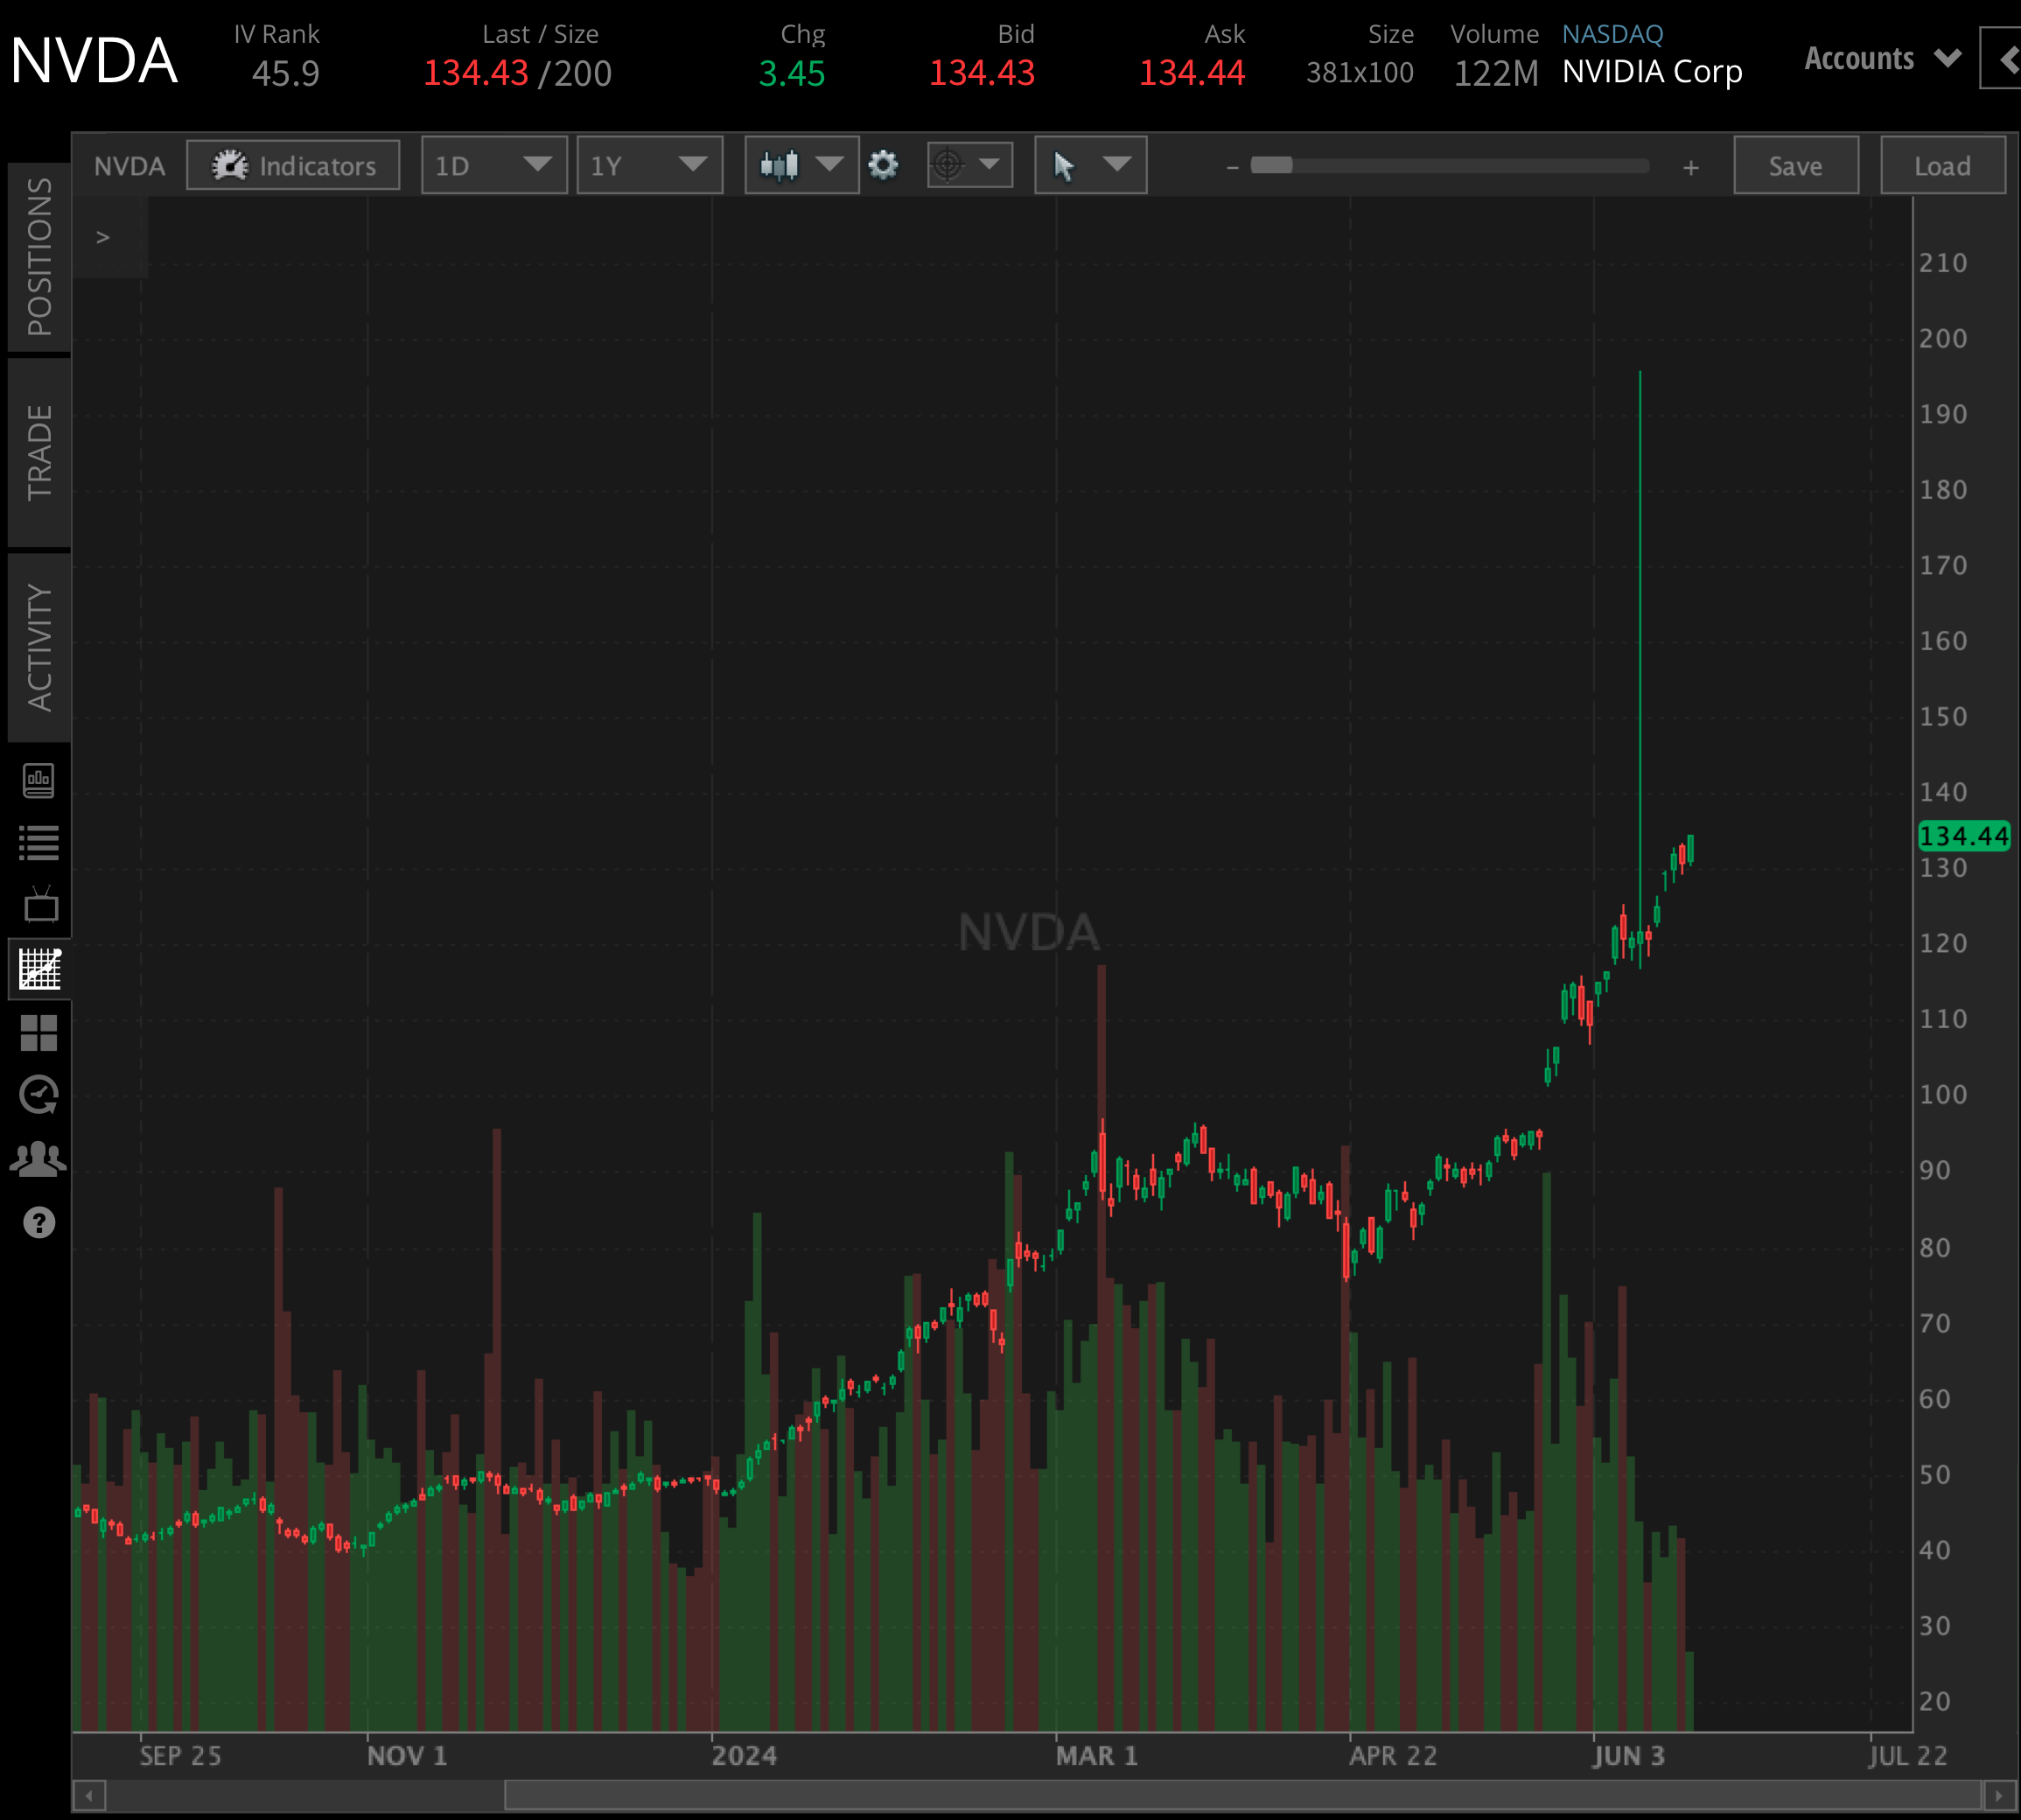Open the 1Y range dropdown

tap(649, 165)
